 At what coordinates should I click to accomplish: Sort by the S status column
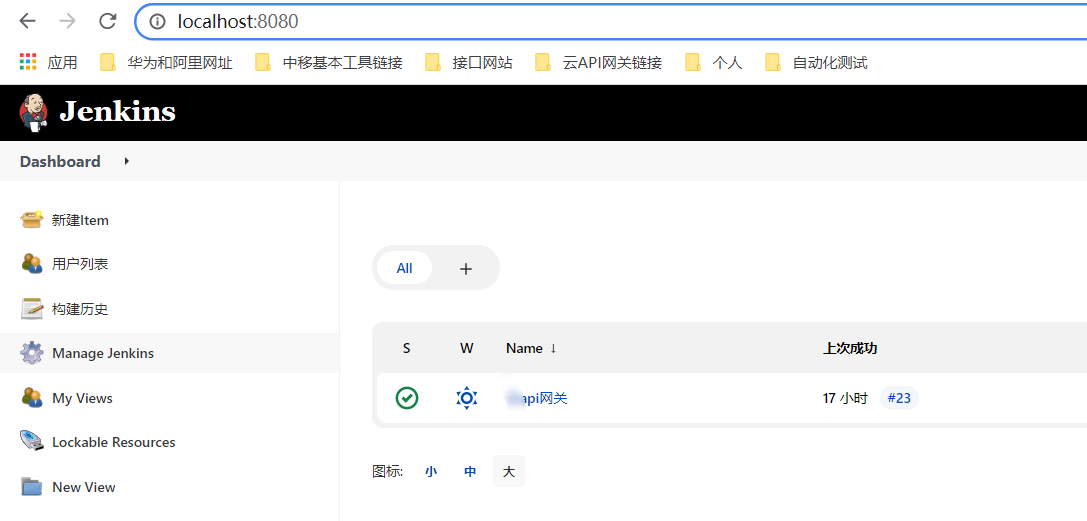(x=406, y=348)
